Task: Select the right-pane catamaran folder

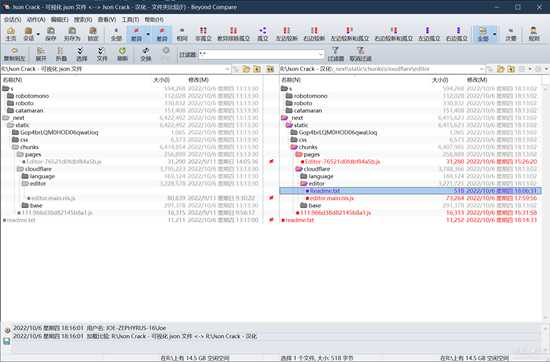Action: tap(308, 110)
